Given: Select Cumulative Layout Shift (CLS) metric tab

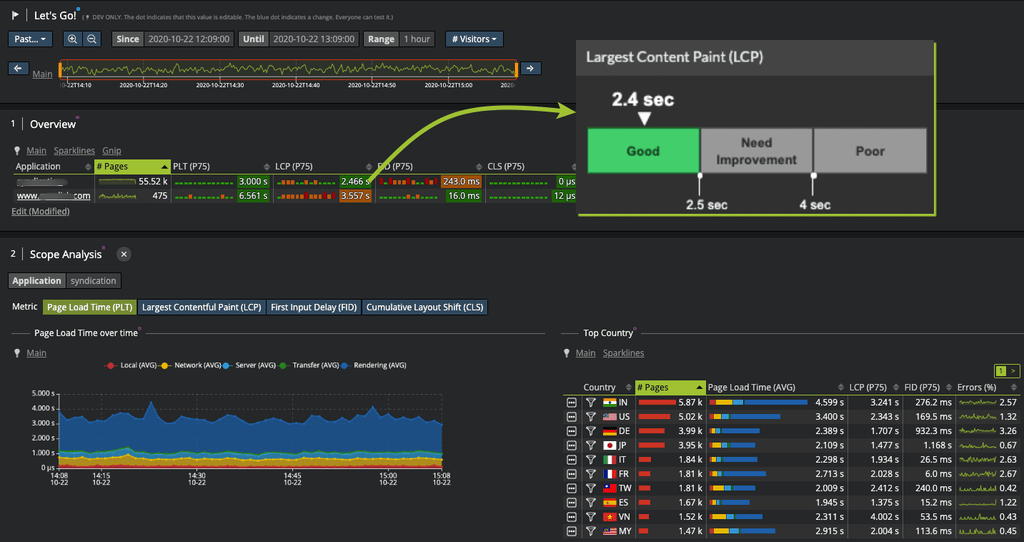Looking at the screenshot, I should point(424,307).
